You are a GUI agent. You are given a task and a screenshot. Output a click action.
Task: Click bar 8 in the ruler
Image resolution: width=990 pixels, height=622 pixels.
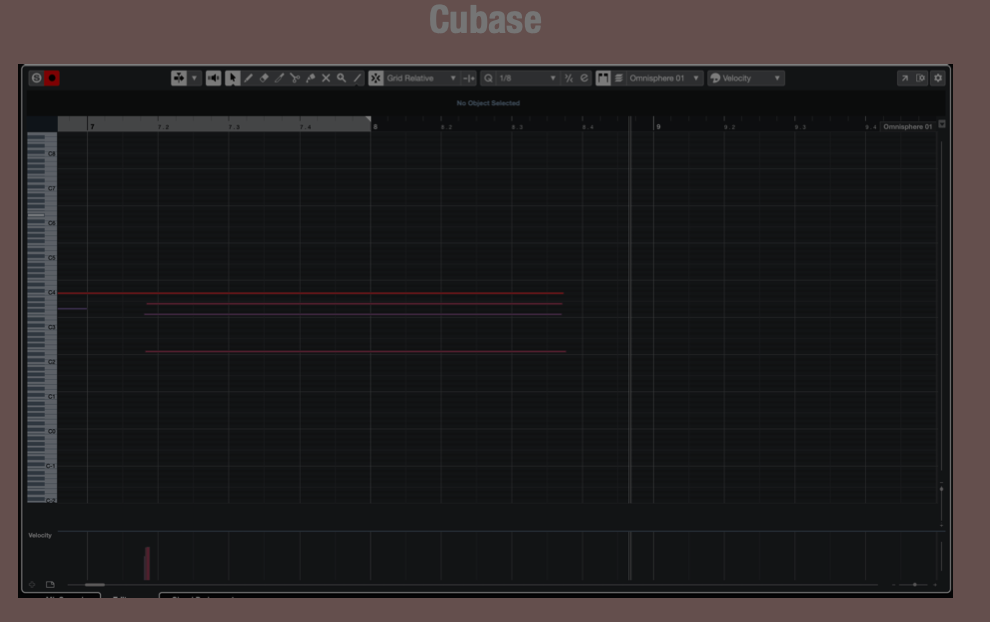pyautogui.click(x=375, y=126)
